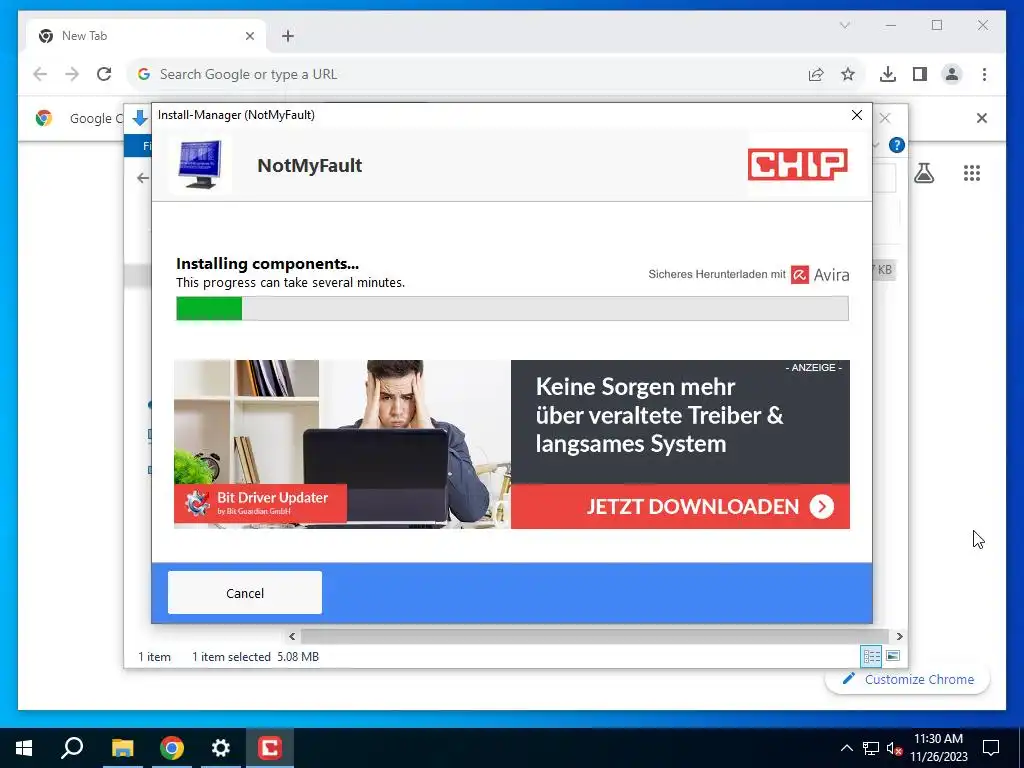Open muted volume tray icon
Viewport: 1024px width, 768px height.
tap(894, 748)
